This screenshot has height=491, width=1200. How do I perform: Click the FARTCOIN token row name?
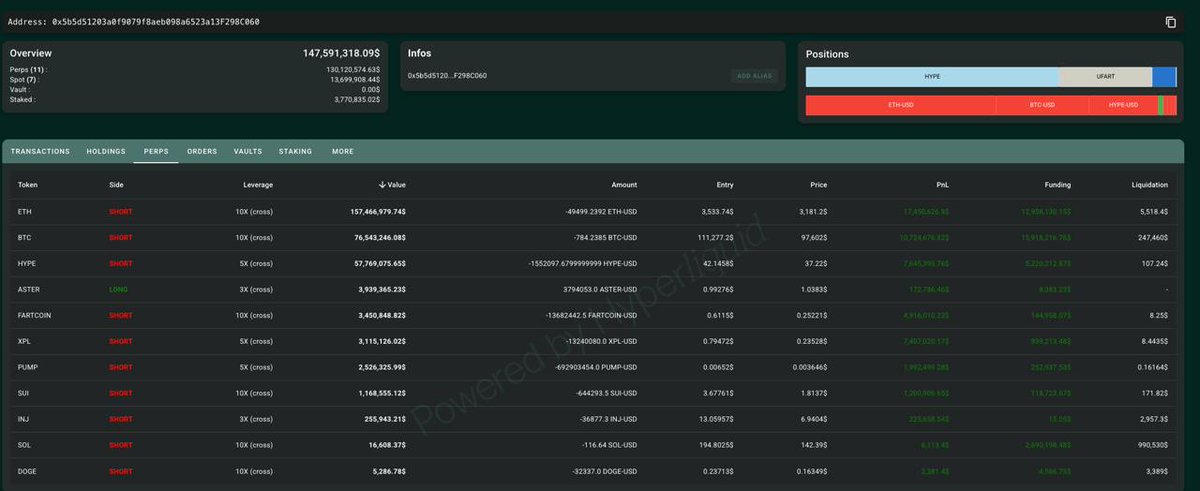coord(35,315)
